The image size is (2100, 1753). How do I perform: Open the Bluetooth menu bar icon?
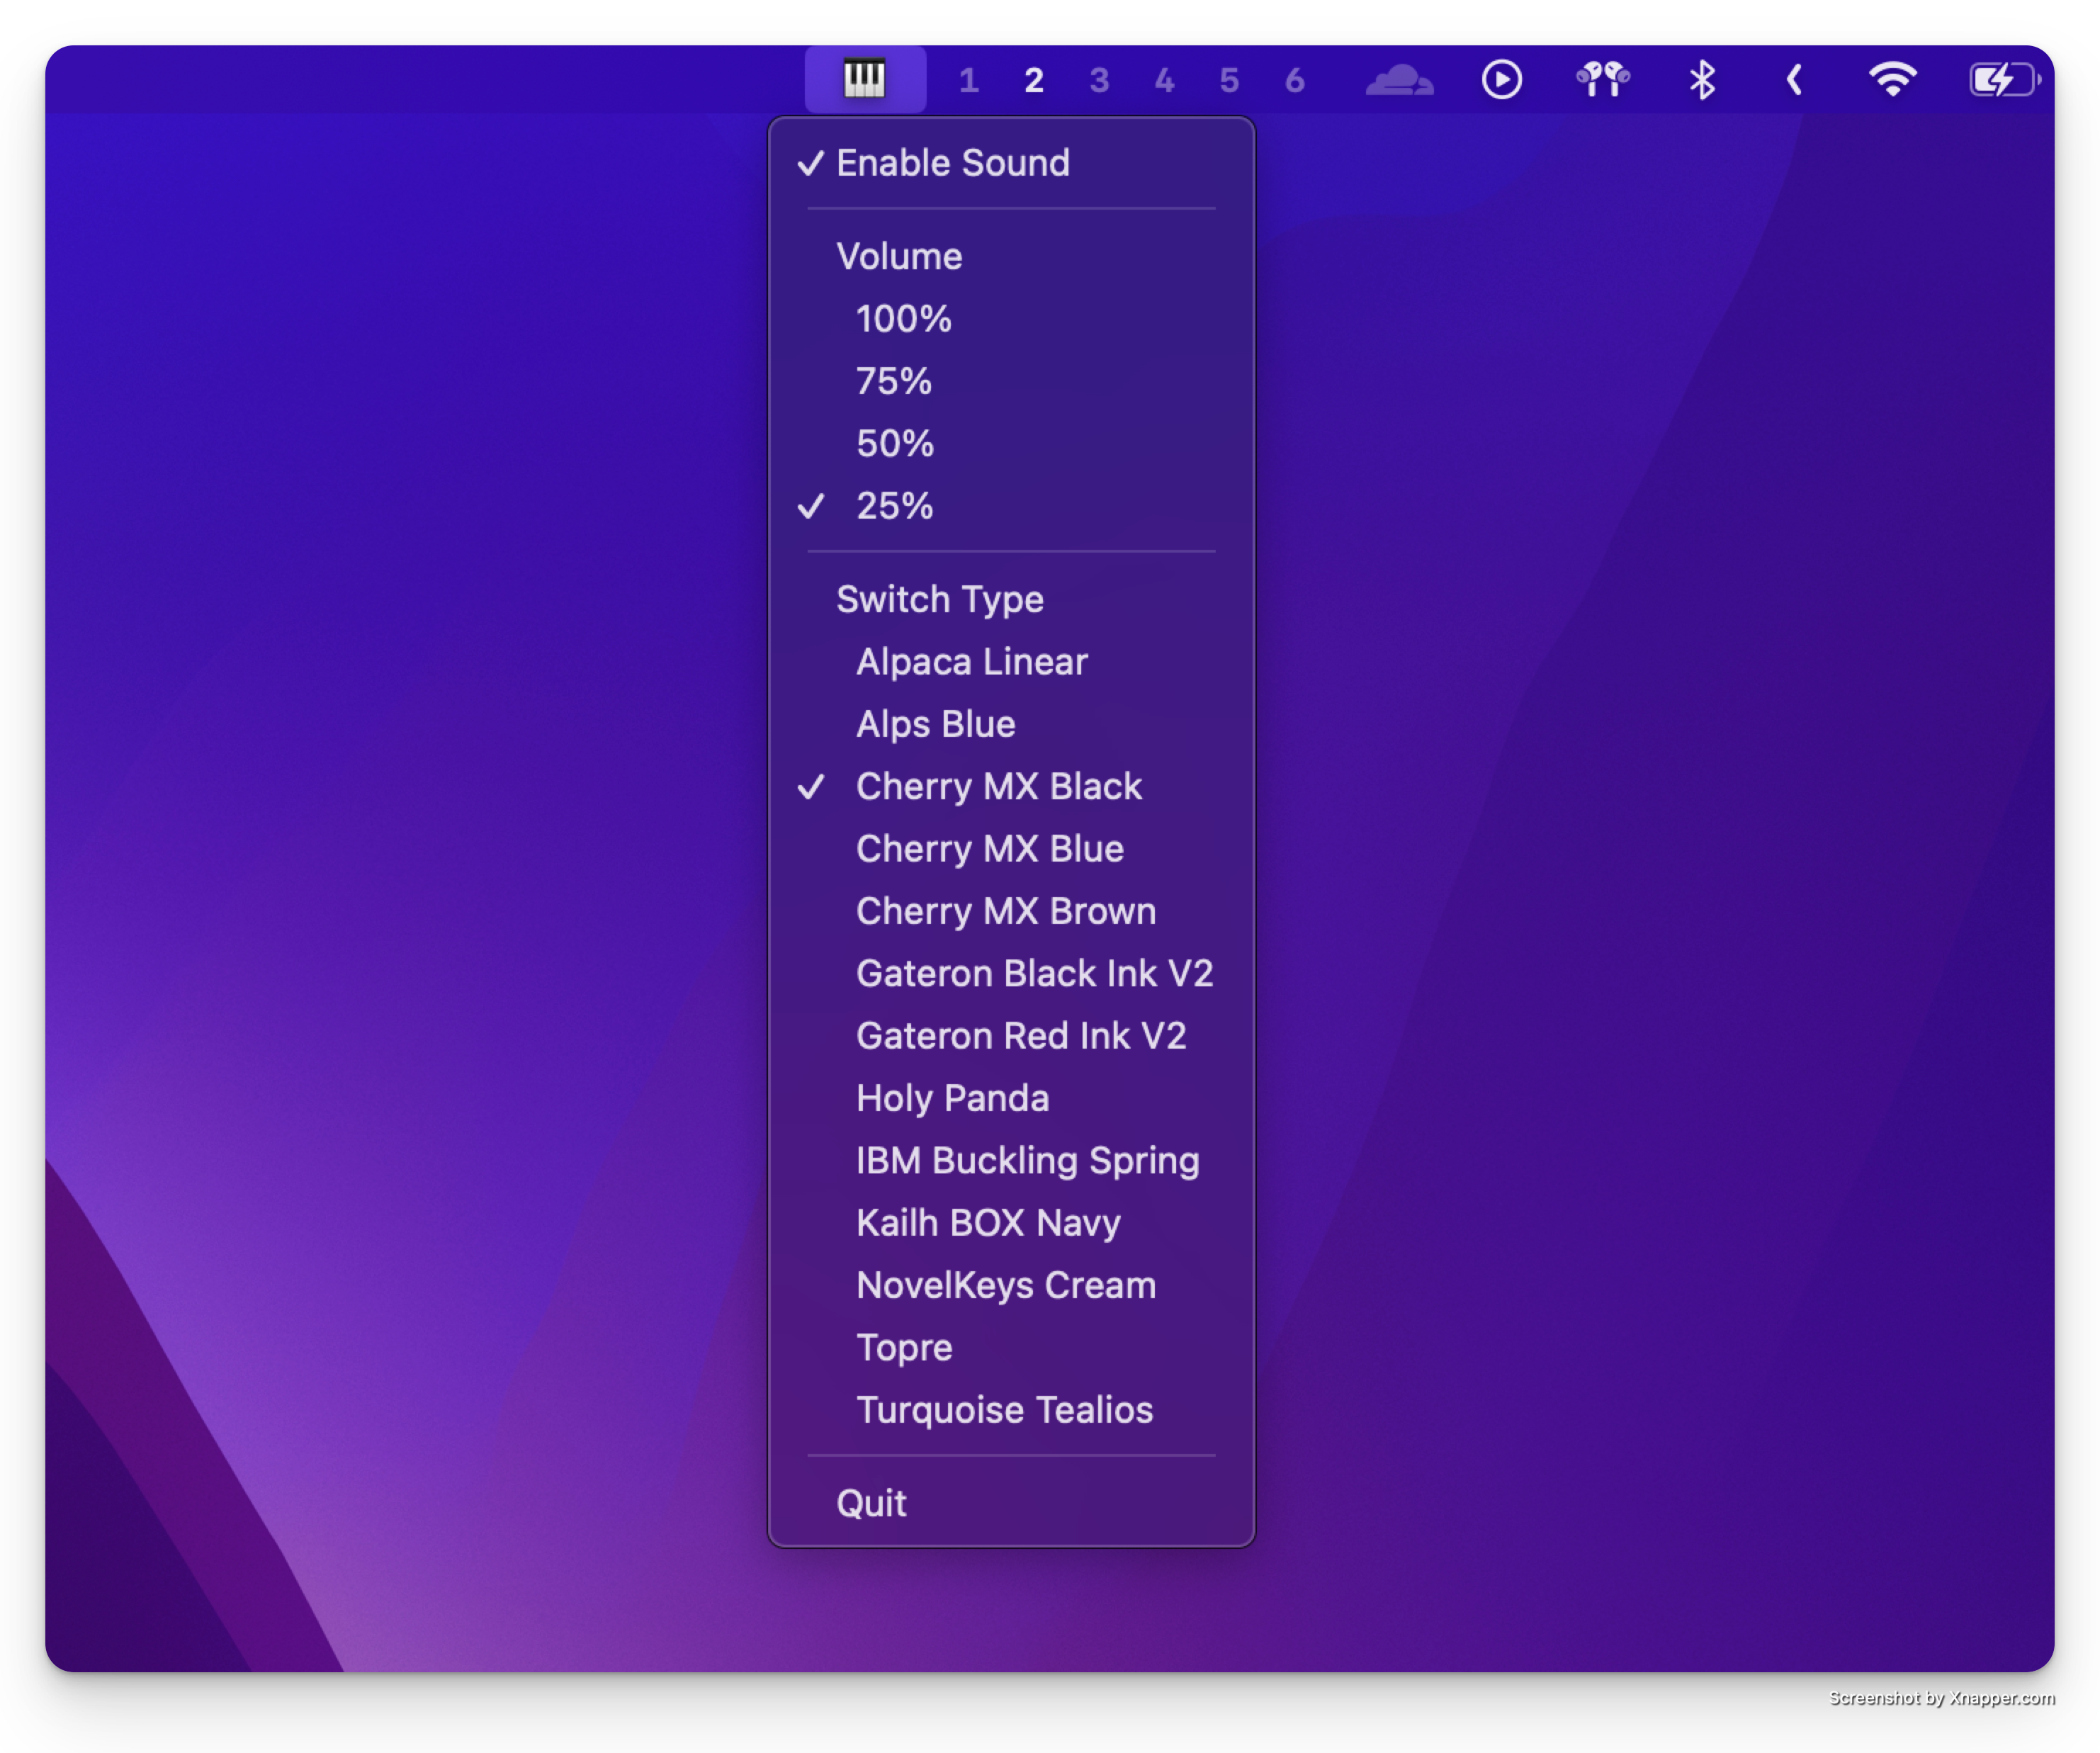click(x=1702, y=79)
